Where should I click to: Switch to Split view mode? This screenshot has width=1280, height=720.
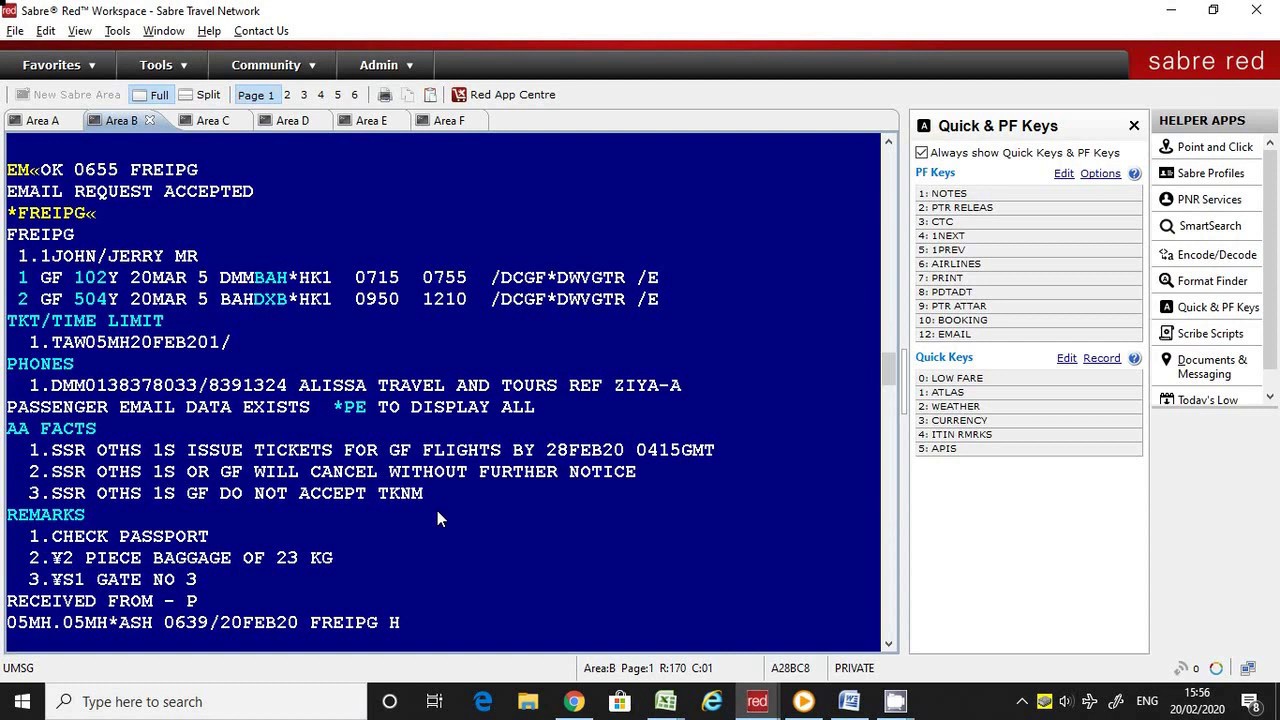(x=199, y=95)
